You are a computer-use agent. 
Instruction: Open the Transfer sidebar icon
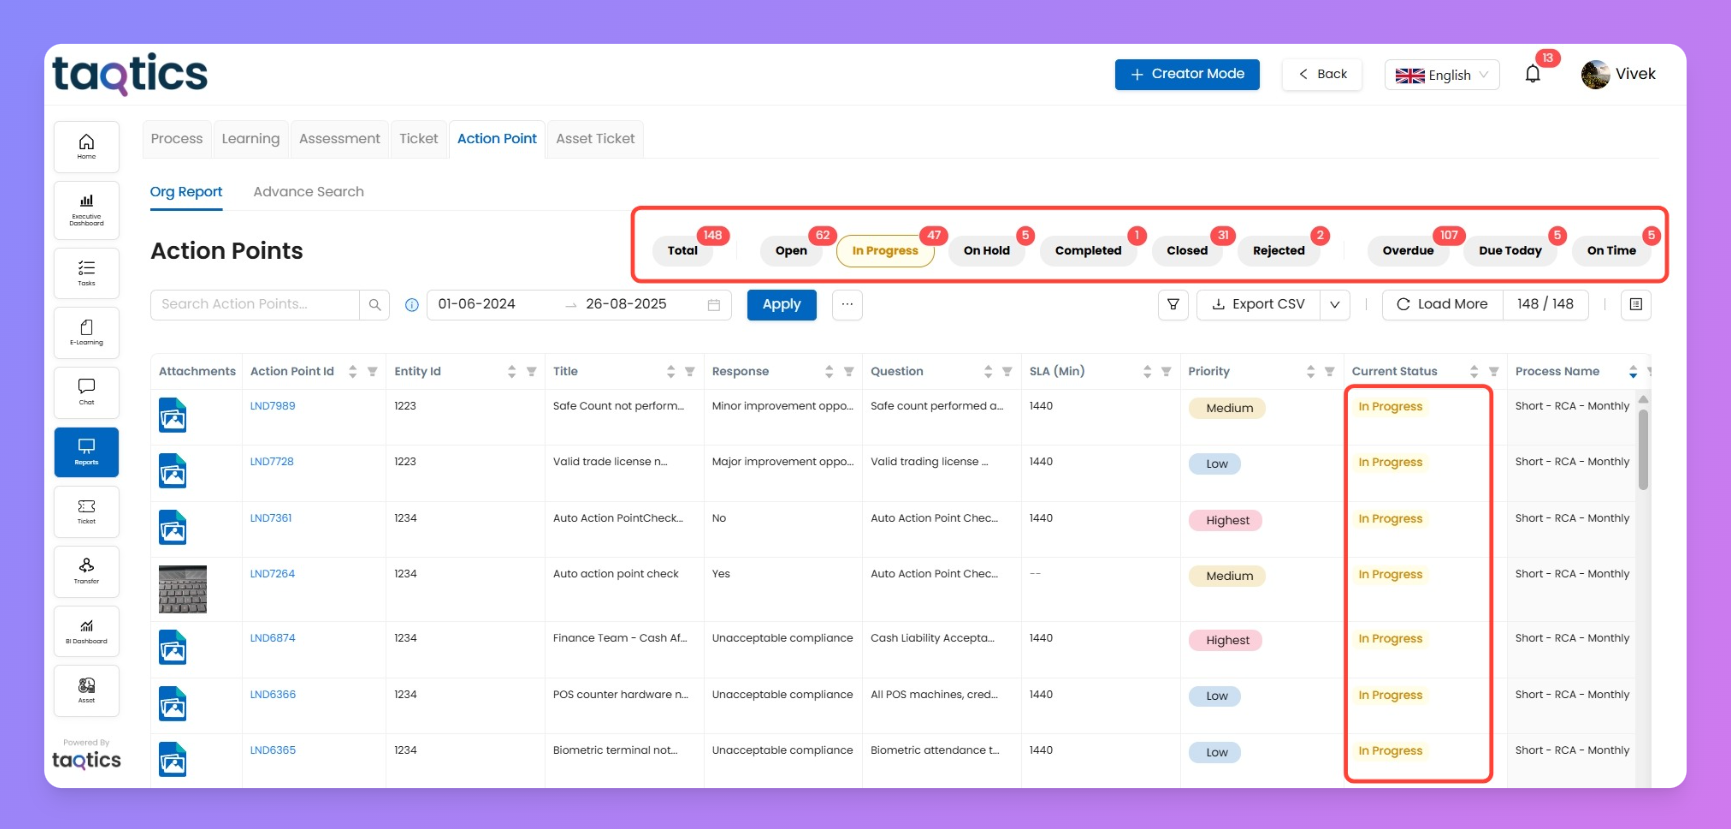(x=87, y=571)
